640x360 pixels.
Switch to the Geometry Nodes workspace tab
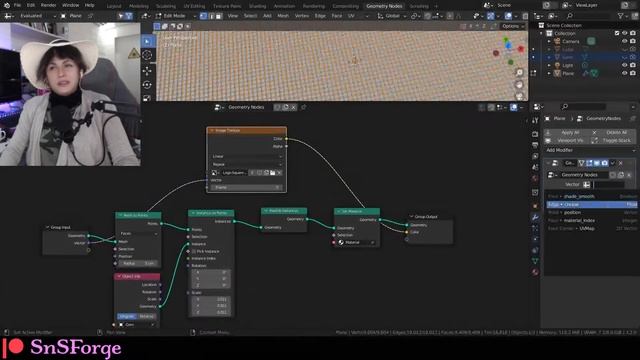tap(384, 6)
